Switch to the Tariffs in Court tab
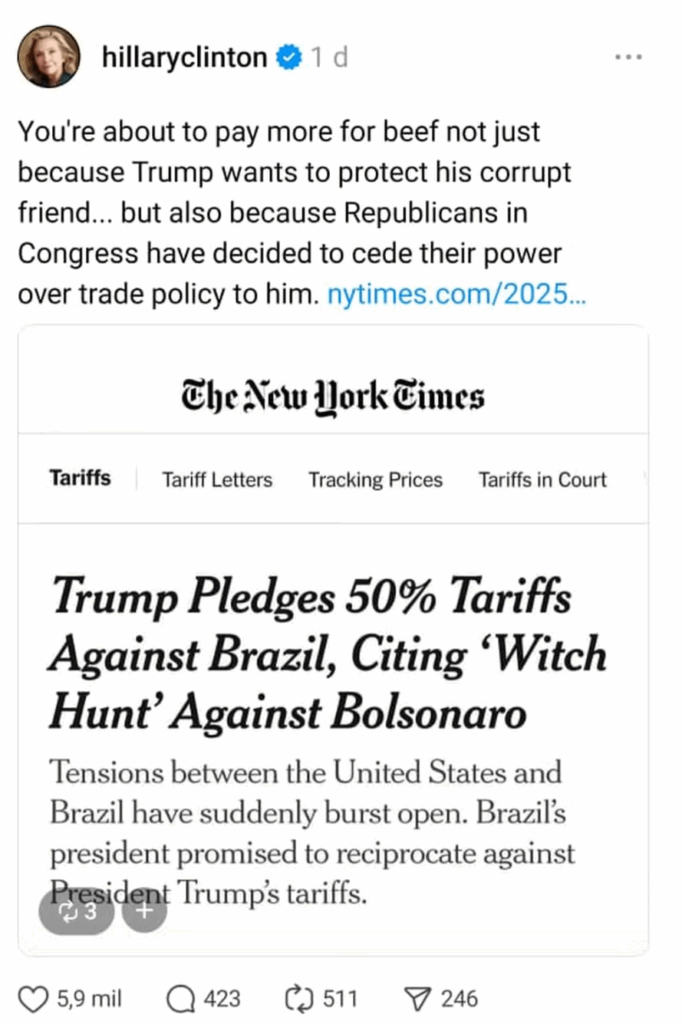This screenshot has width=682, height=1024. pyautogui.click(x=542, y=480)
